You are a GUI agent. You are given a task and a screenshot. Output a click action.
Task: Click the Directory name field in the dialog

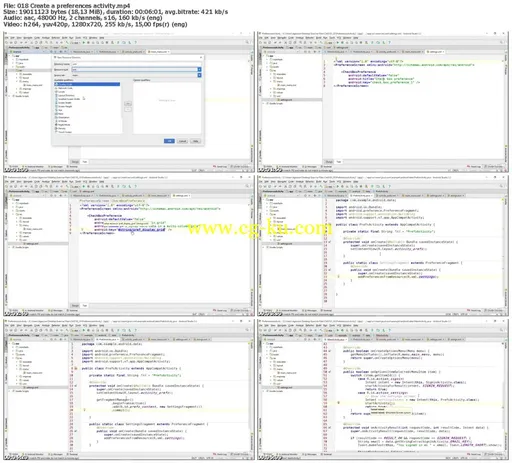pos(136,64)
